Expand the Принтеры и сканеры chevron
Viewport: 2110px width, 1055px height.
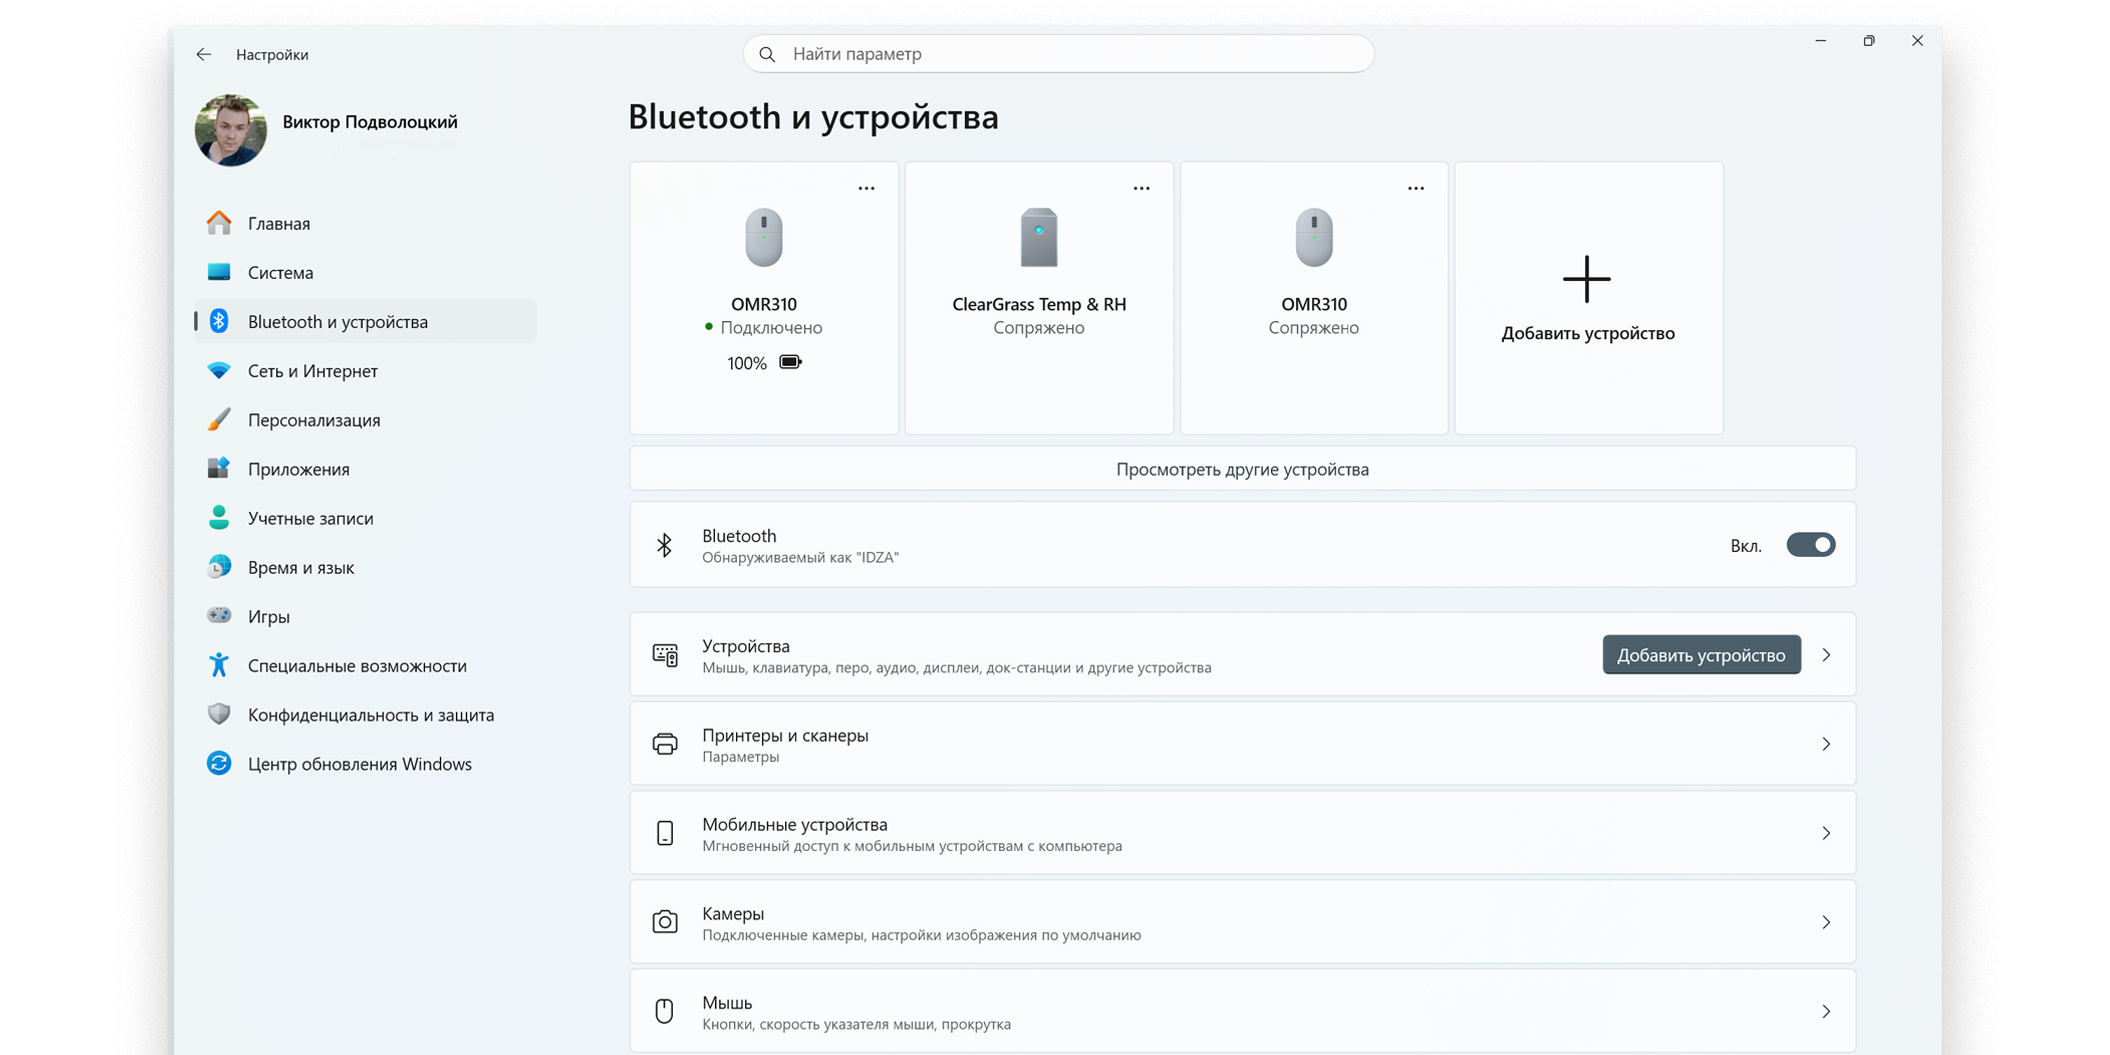pos(1826,744)
